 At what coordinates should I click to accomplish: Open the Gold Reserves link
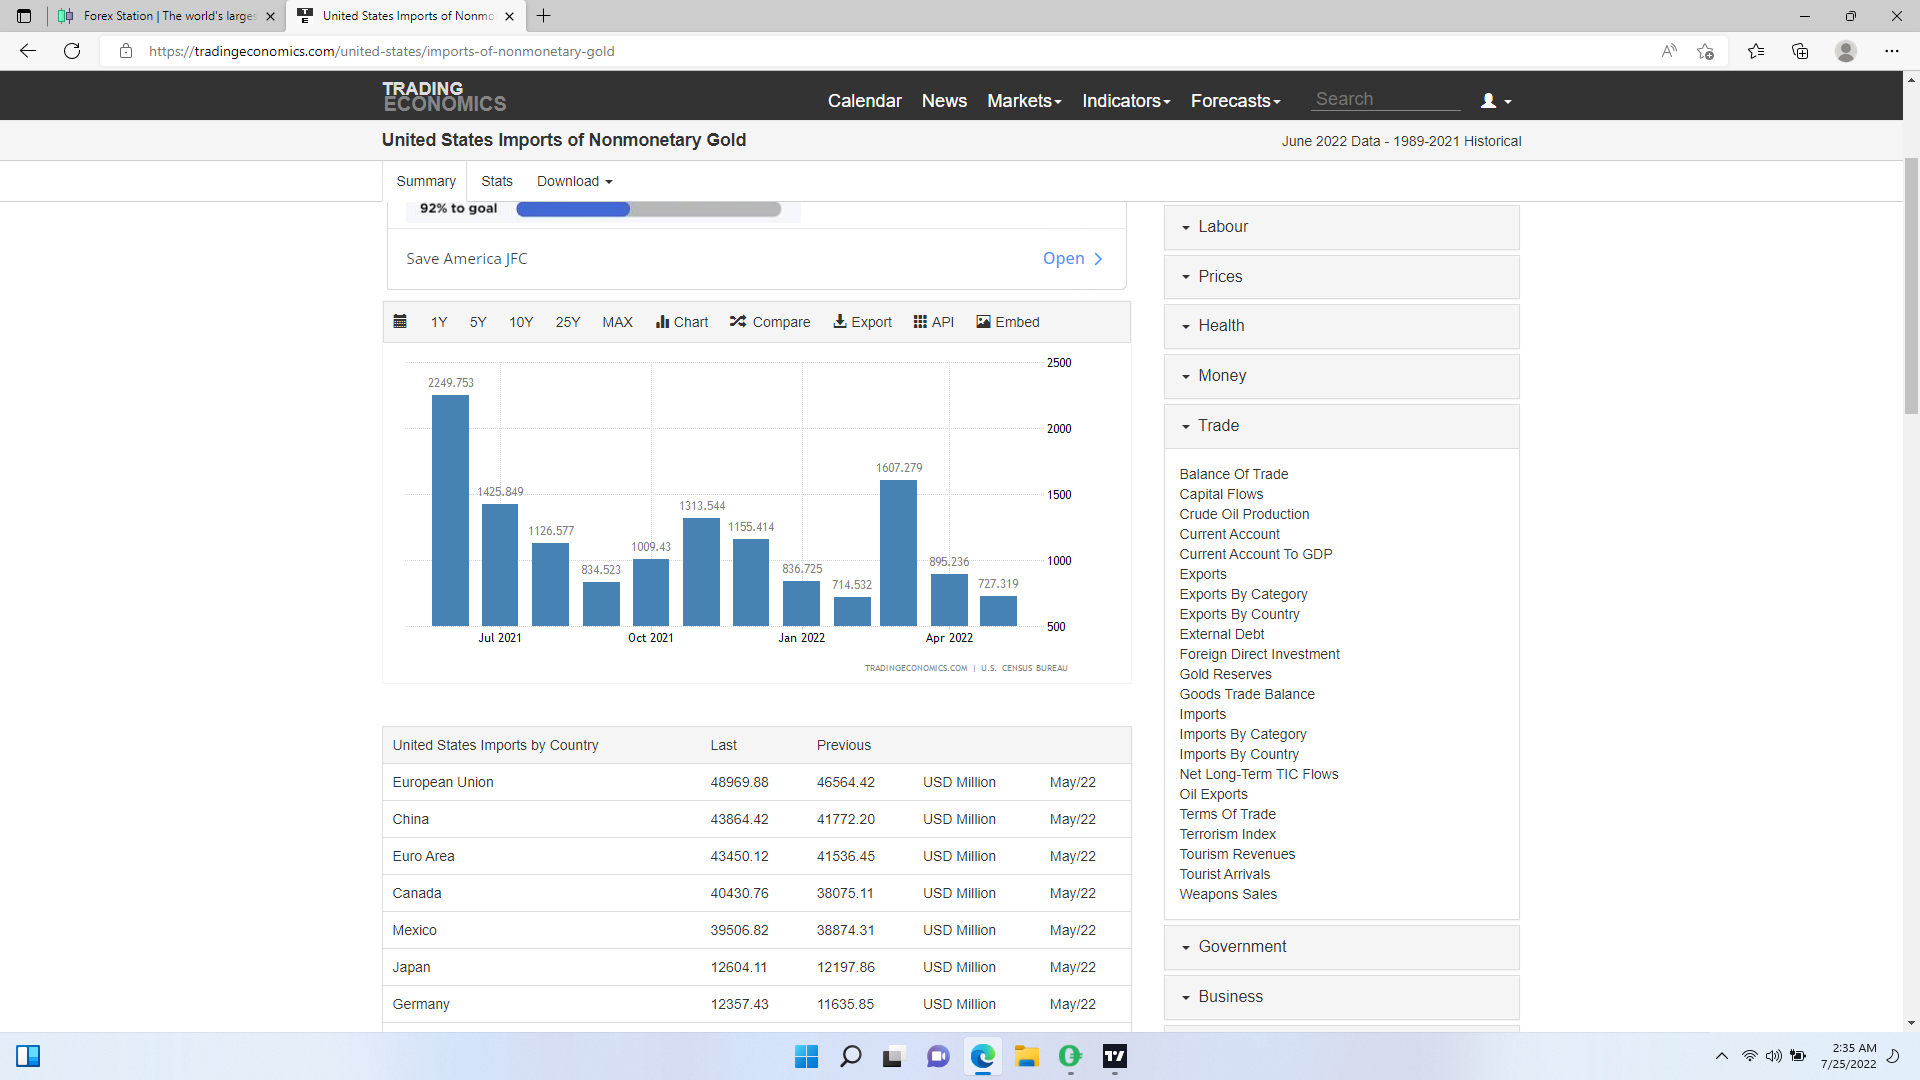1225,674
